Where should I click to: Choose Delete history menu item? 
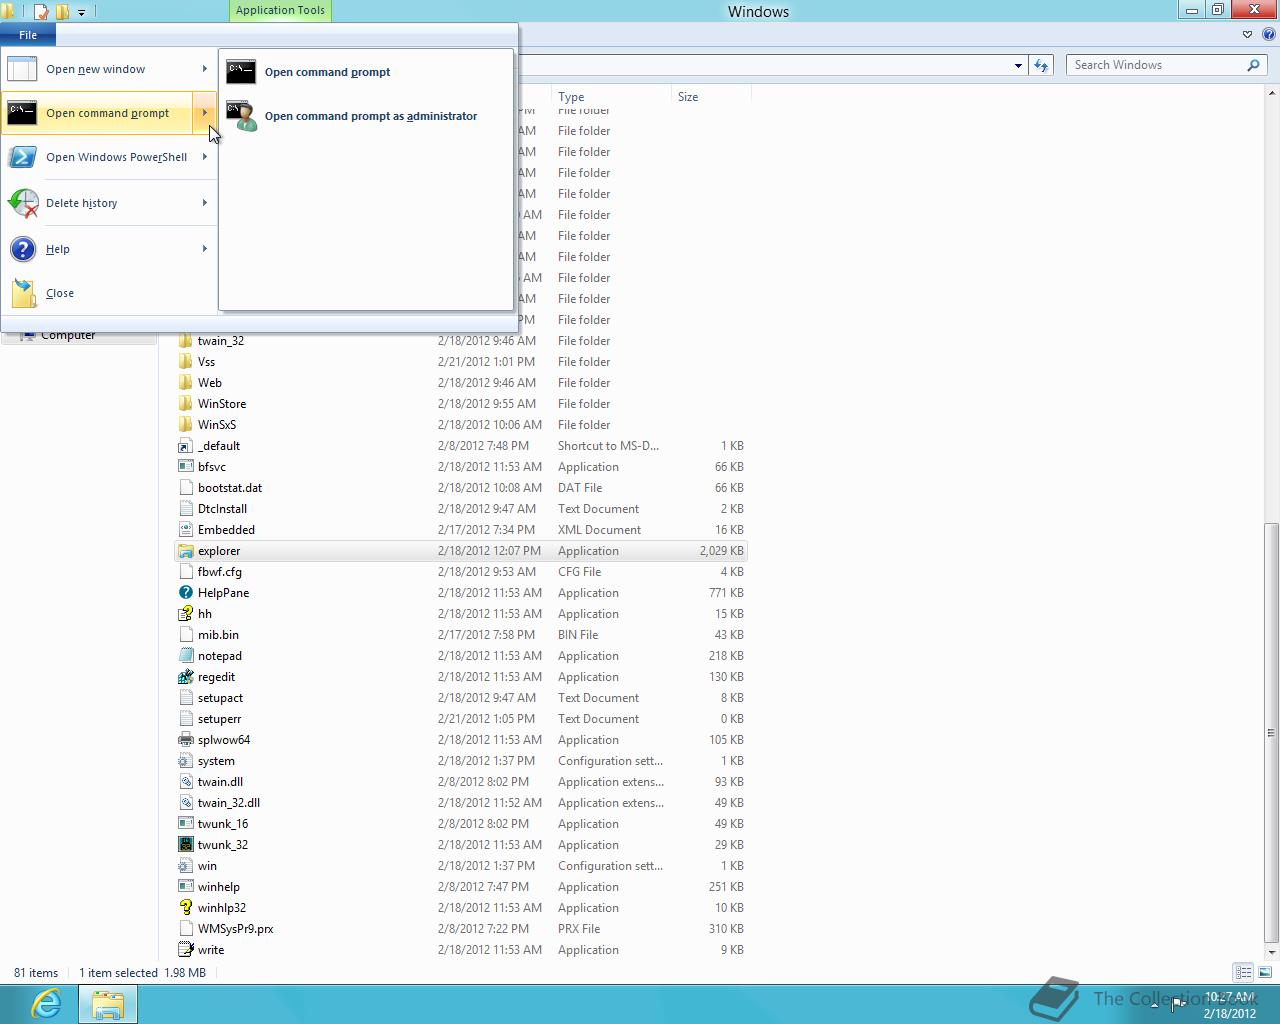(x=108, y=203)
